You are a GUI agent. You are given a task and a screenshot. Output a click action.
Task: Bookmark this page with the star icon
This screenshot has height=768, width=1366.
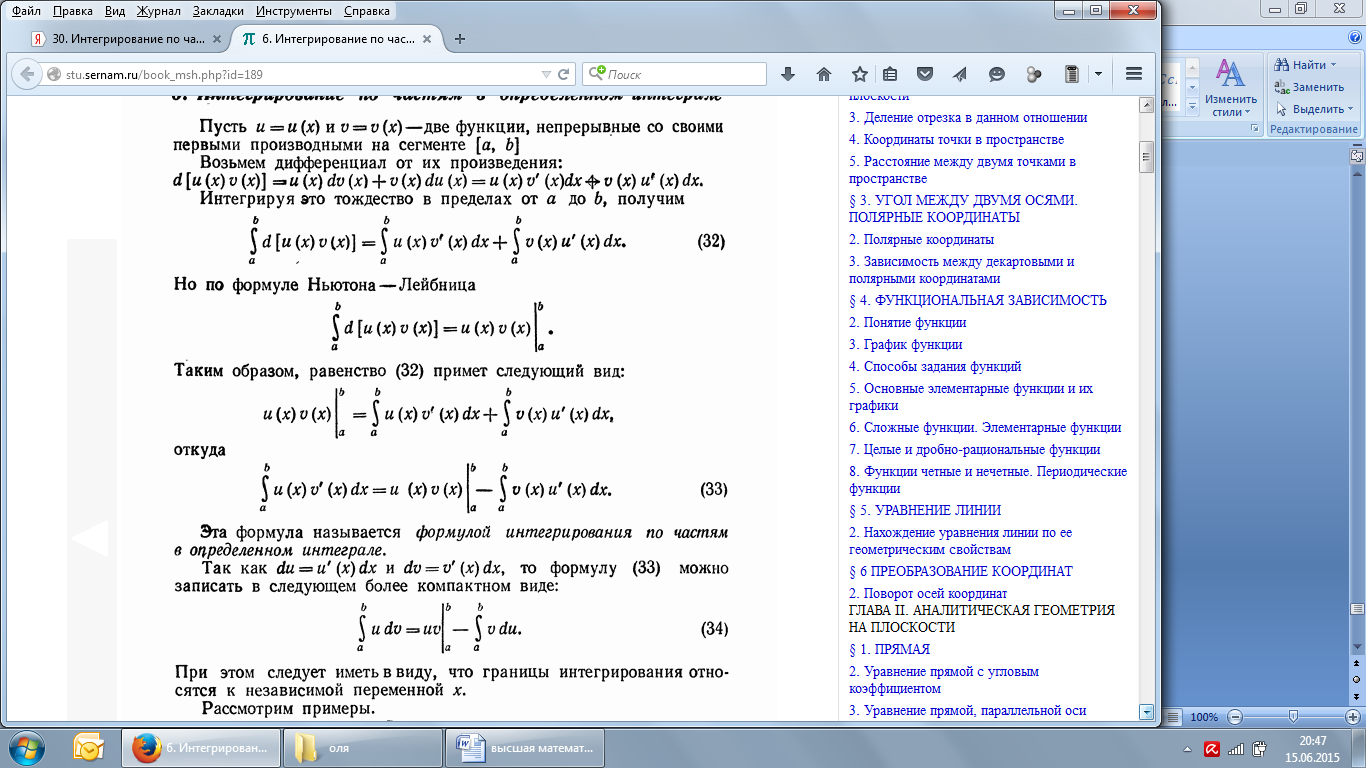(859, 74)
